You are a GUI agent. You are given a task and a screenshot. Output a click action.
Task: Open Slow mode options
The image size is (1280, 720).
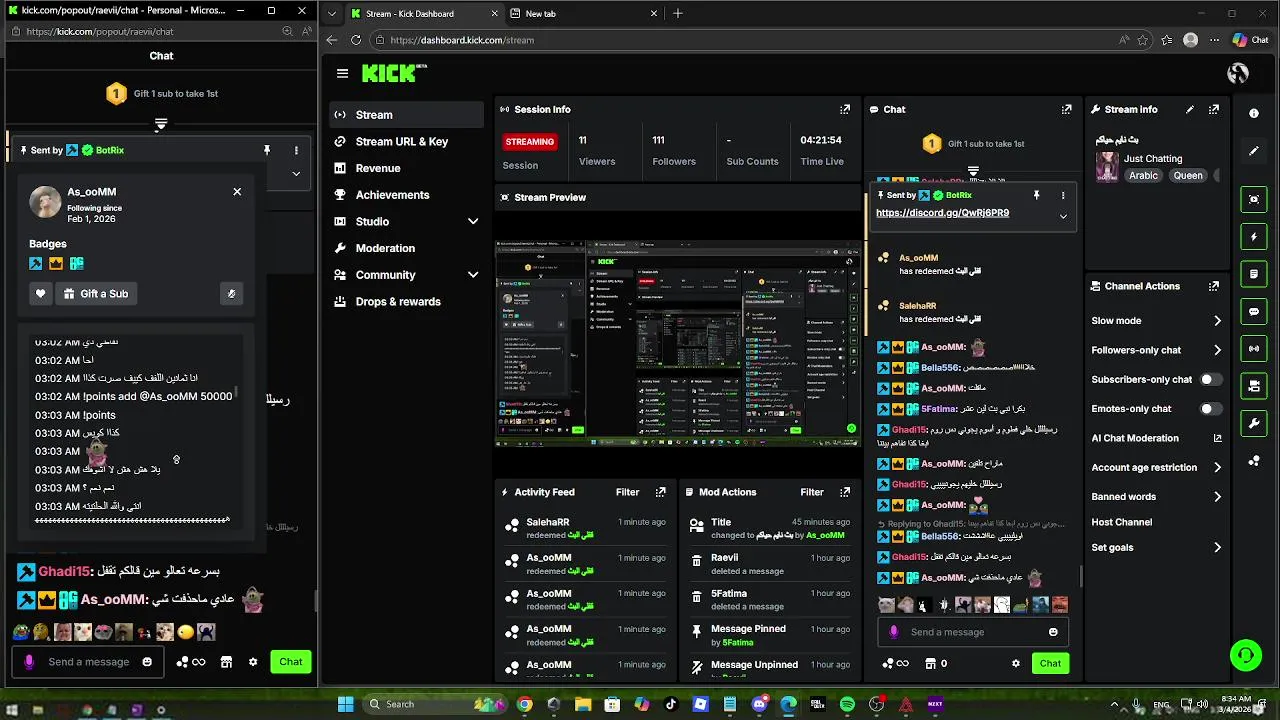[1156, 321]
